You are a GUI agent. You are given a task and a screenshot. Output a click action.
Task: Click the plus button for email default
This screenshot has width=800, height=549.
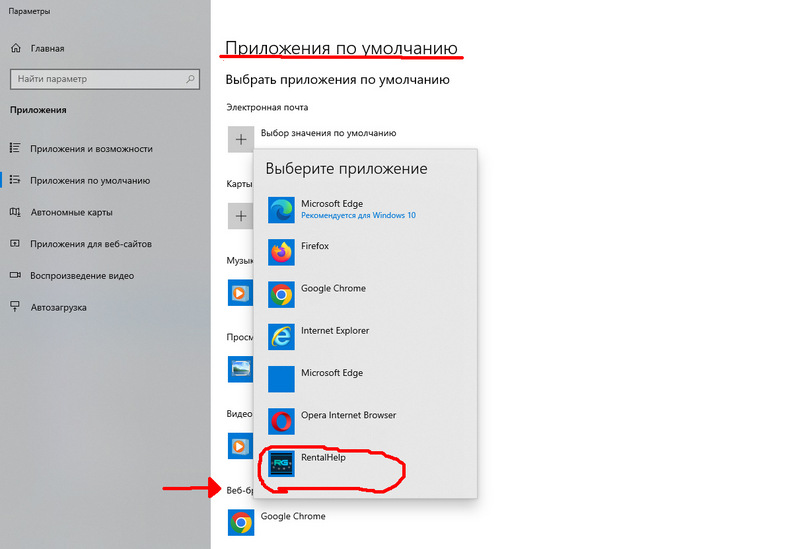(x=240, y=139)
